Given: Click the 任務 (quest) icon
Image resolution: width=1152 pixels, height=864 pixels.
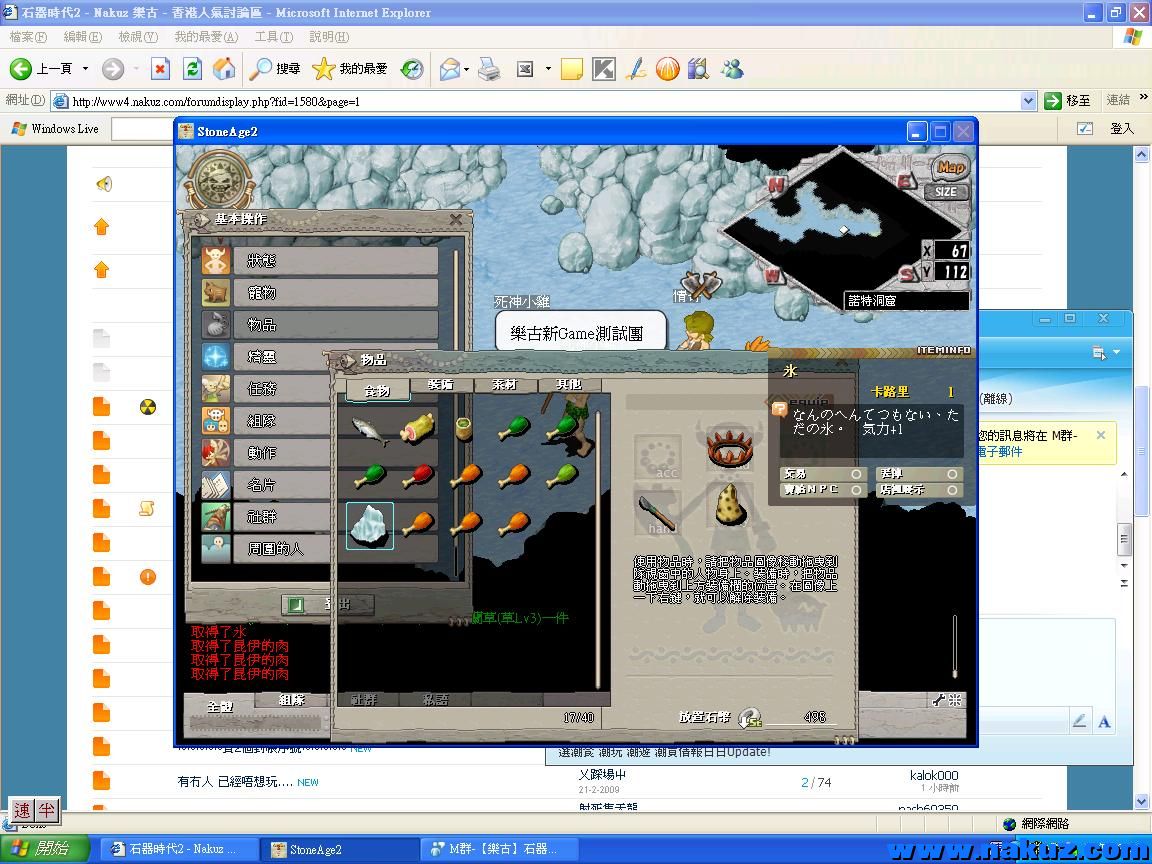Looking at the screenshot, I should click(x=216, y=389).
